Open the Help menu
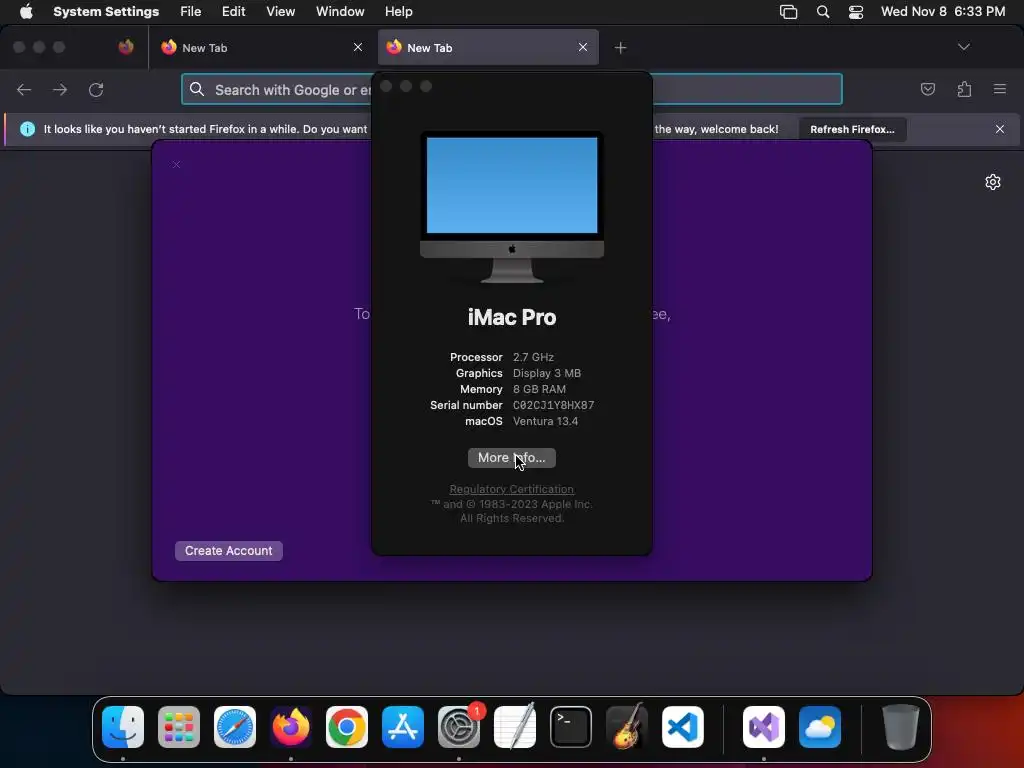Viewport: 1024px width, 768px height. point(398,11)
